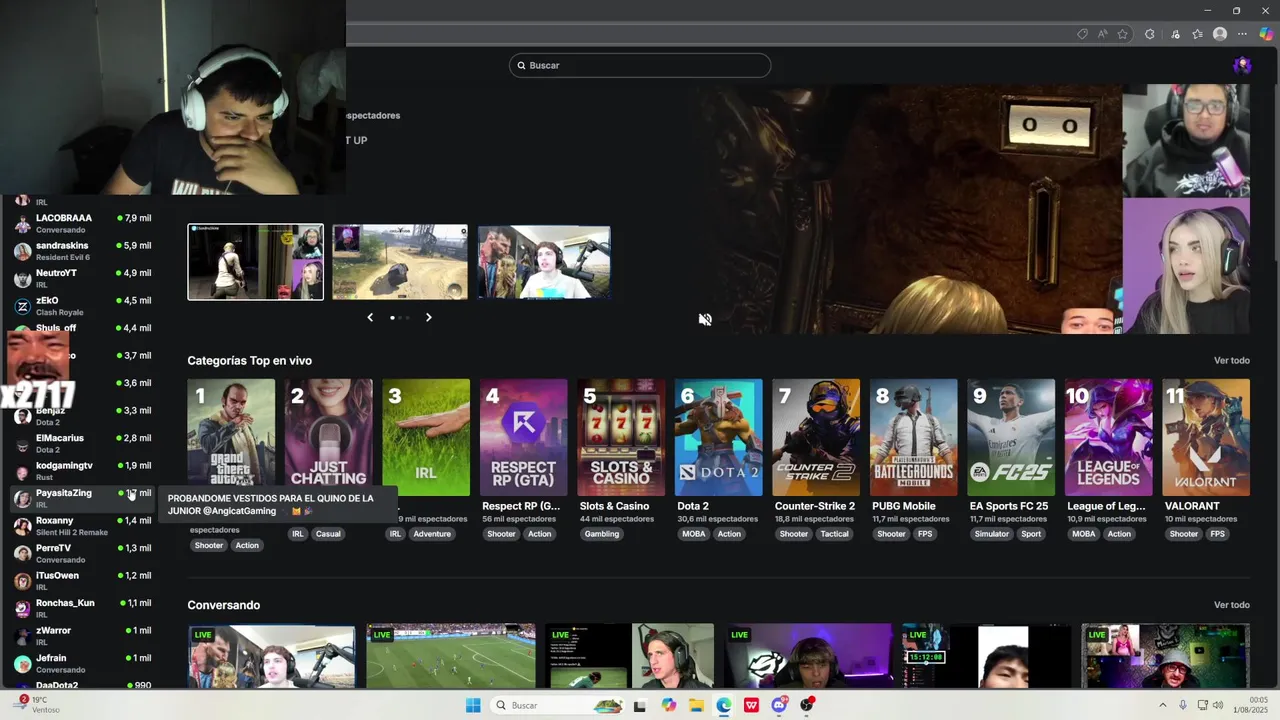
Task: Open Roxanny Silent Hill 2 Remake channel
Action: click(x=83, y=526)
